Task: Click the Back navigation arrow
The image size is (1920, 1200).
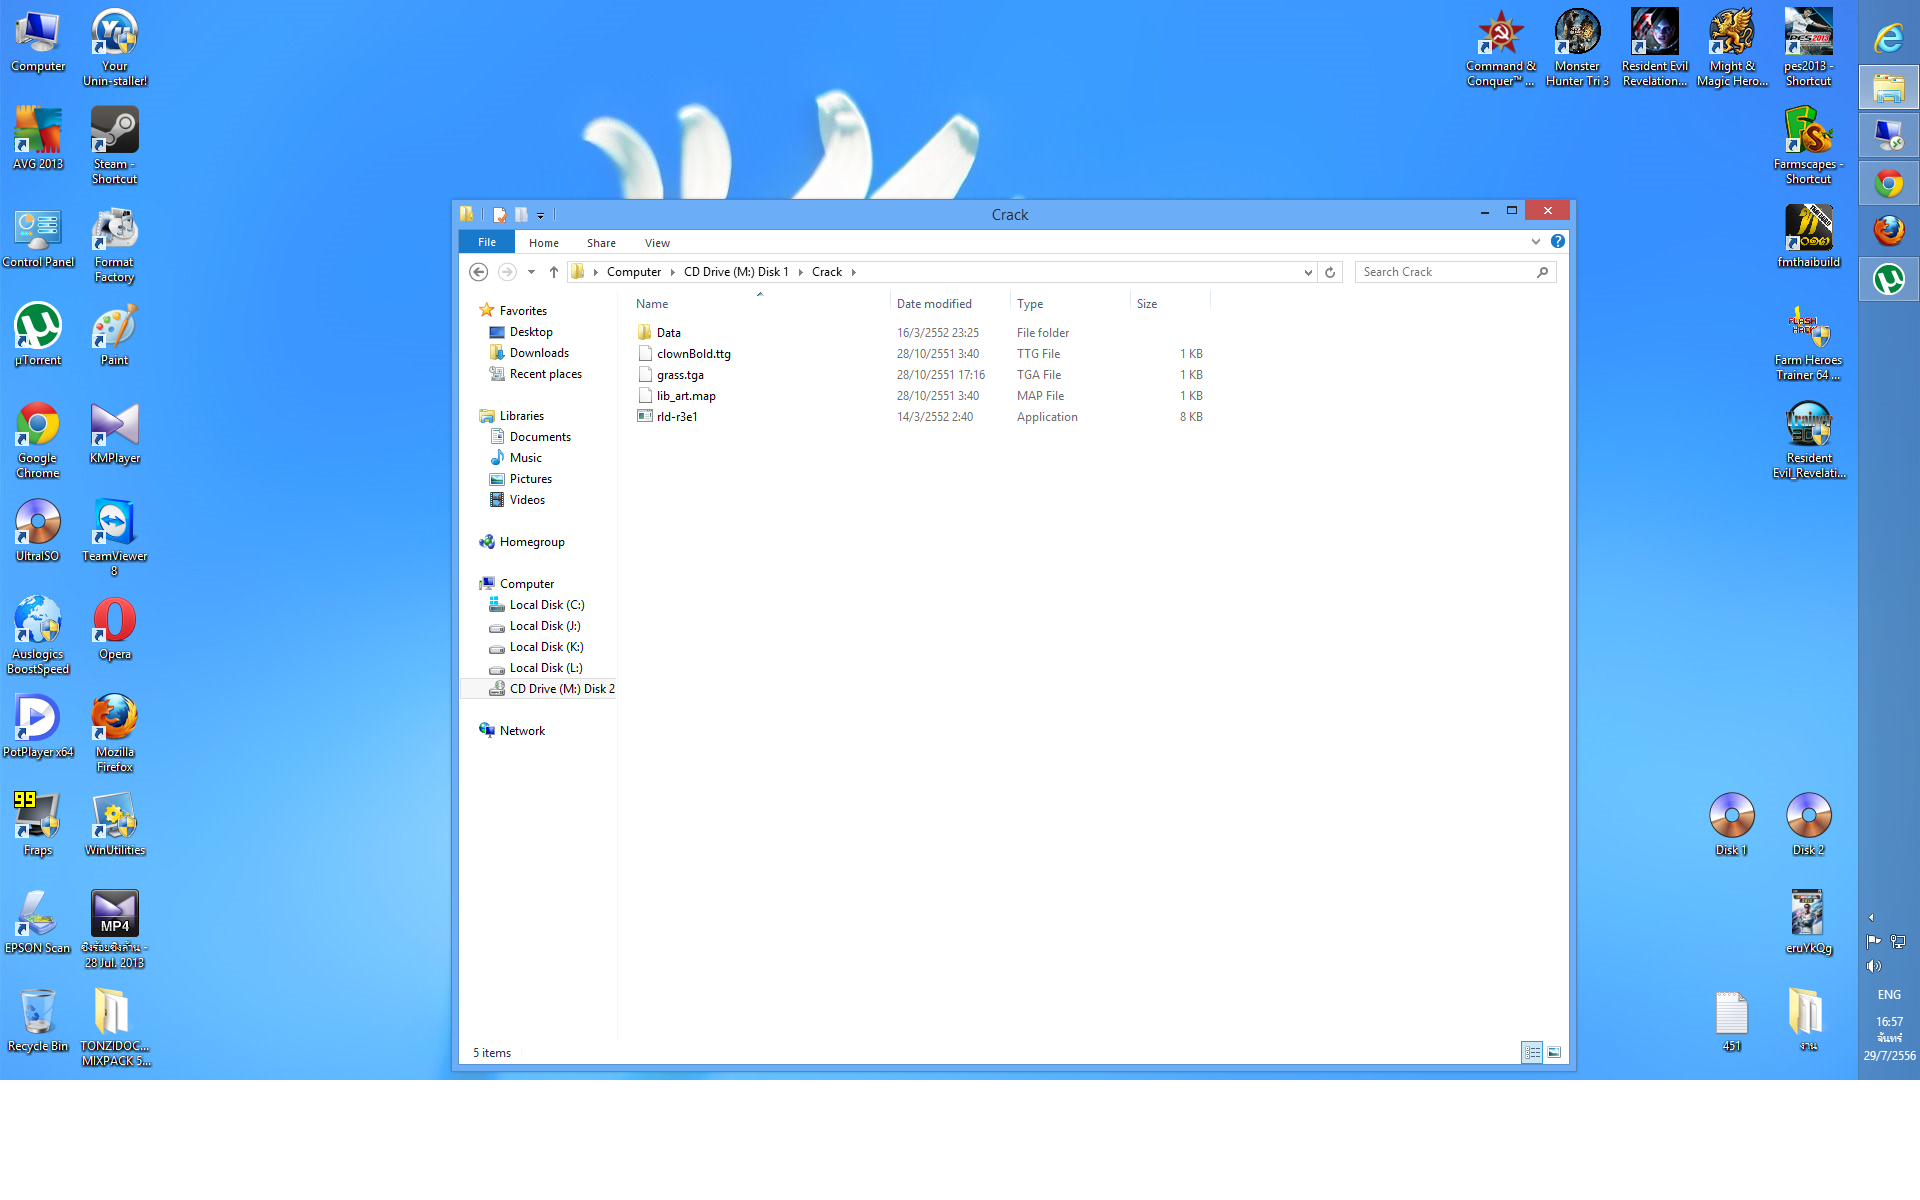Action: point(478,272)
